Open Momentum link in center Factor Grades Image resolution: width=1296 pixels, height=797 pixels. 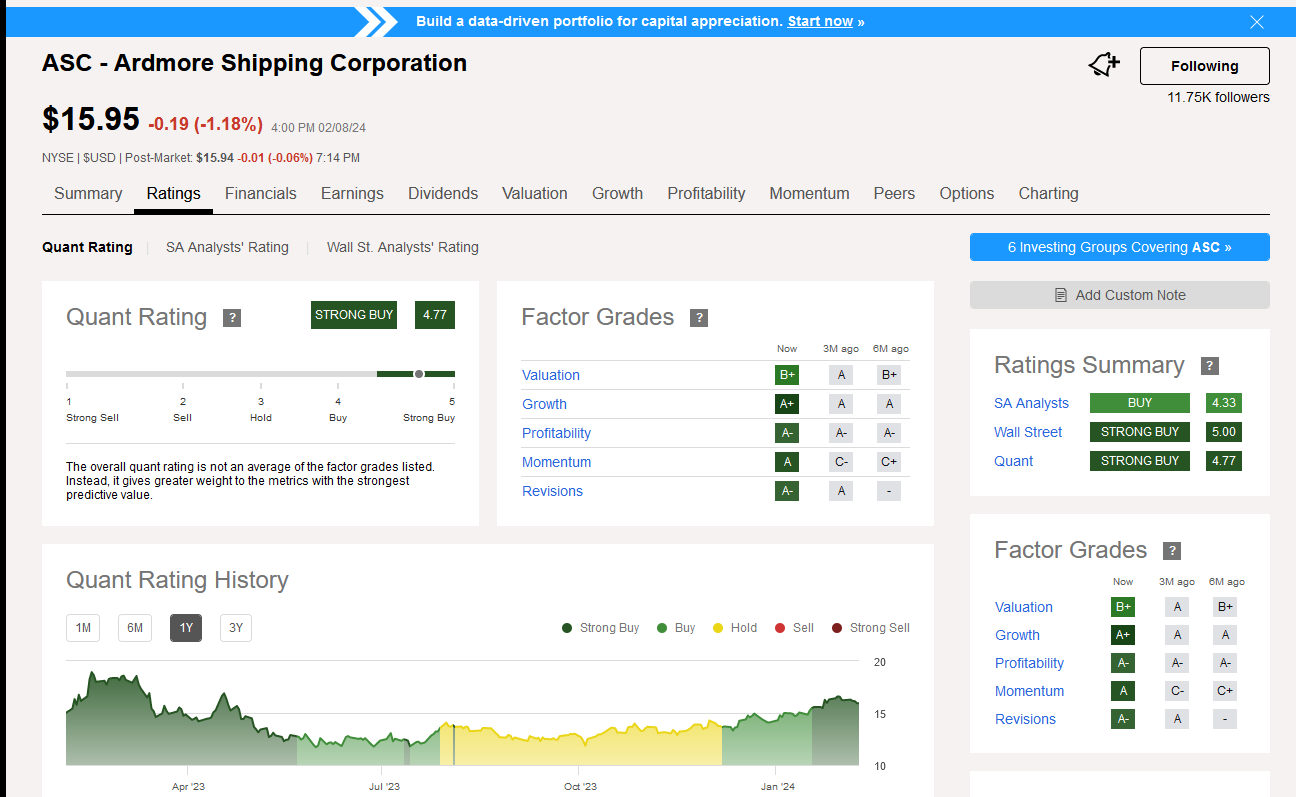coord(556,462)
